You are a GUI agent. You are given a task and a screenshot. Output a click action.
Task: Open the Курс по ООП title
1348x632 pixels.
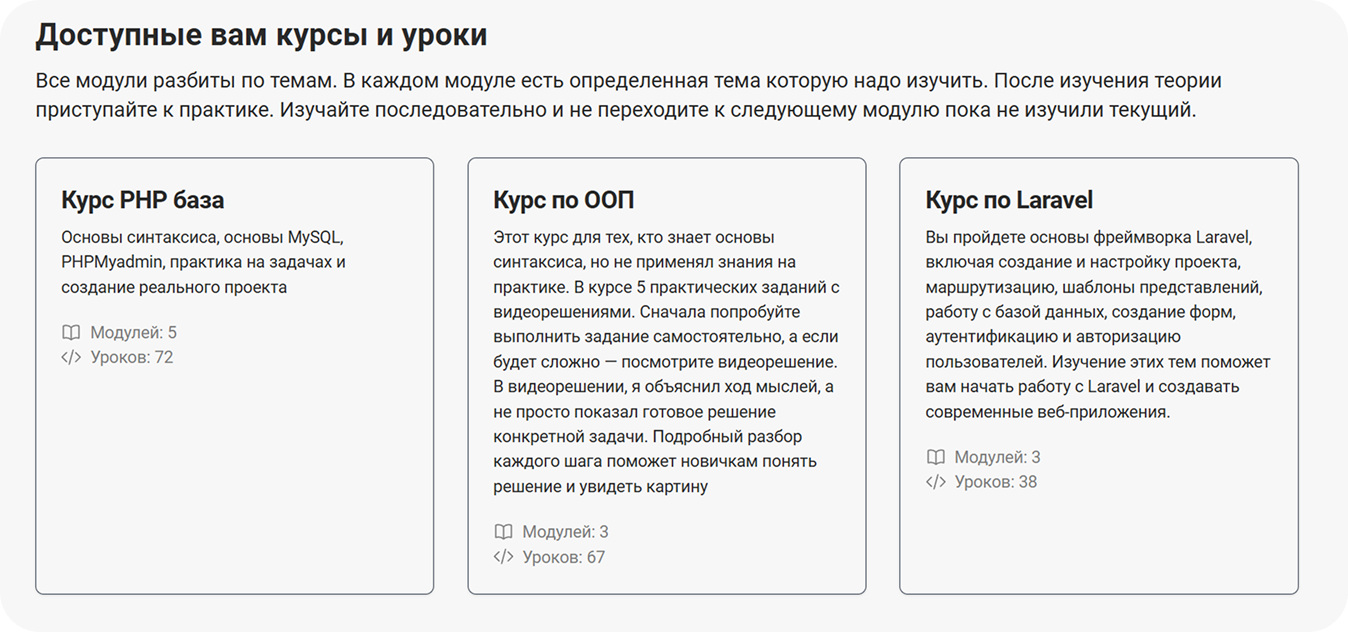563,199
